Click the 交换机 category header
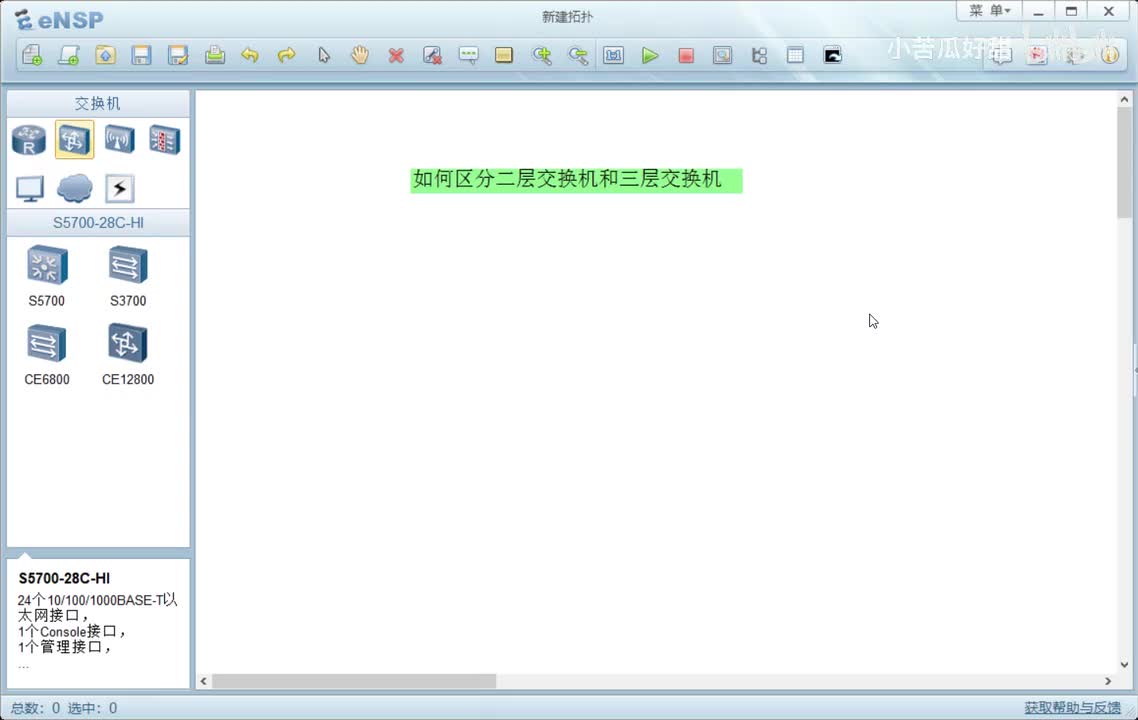 coord(98,103)
